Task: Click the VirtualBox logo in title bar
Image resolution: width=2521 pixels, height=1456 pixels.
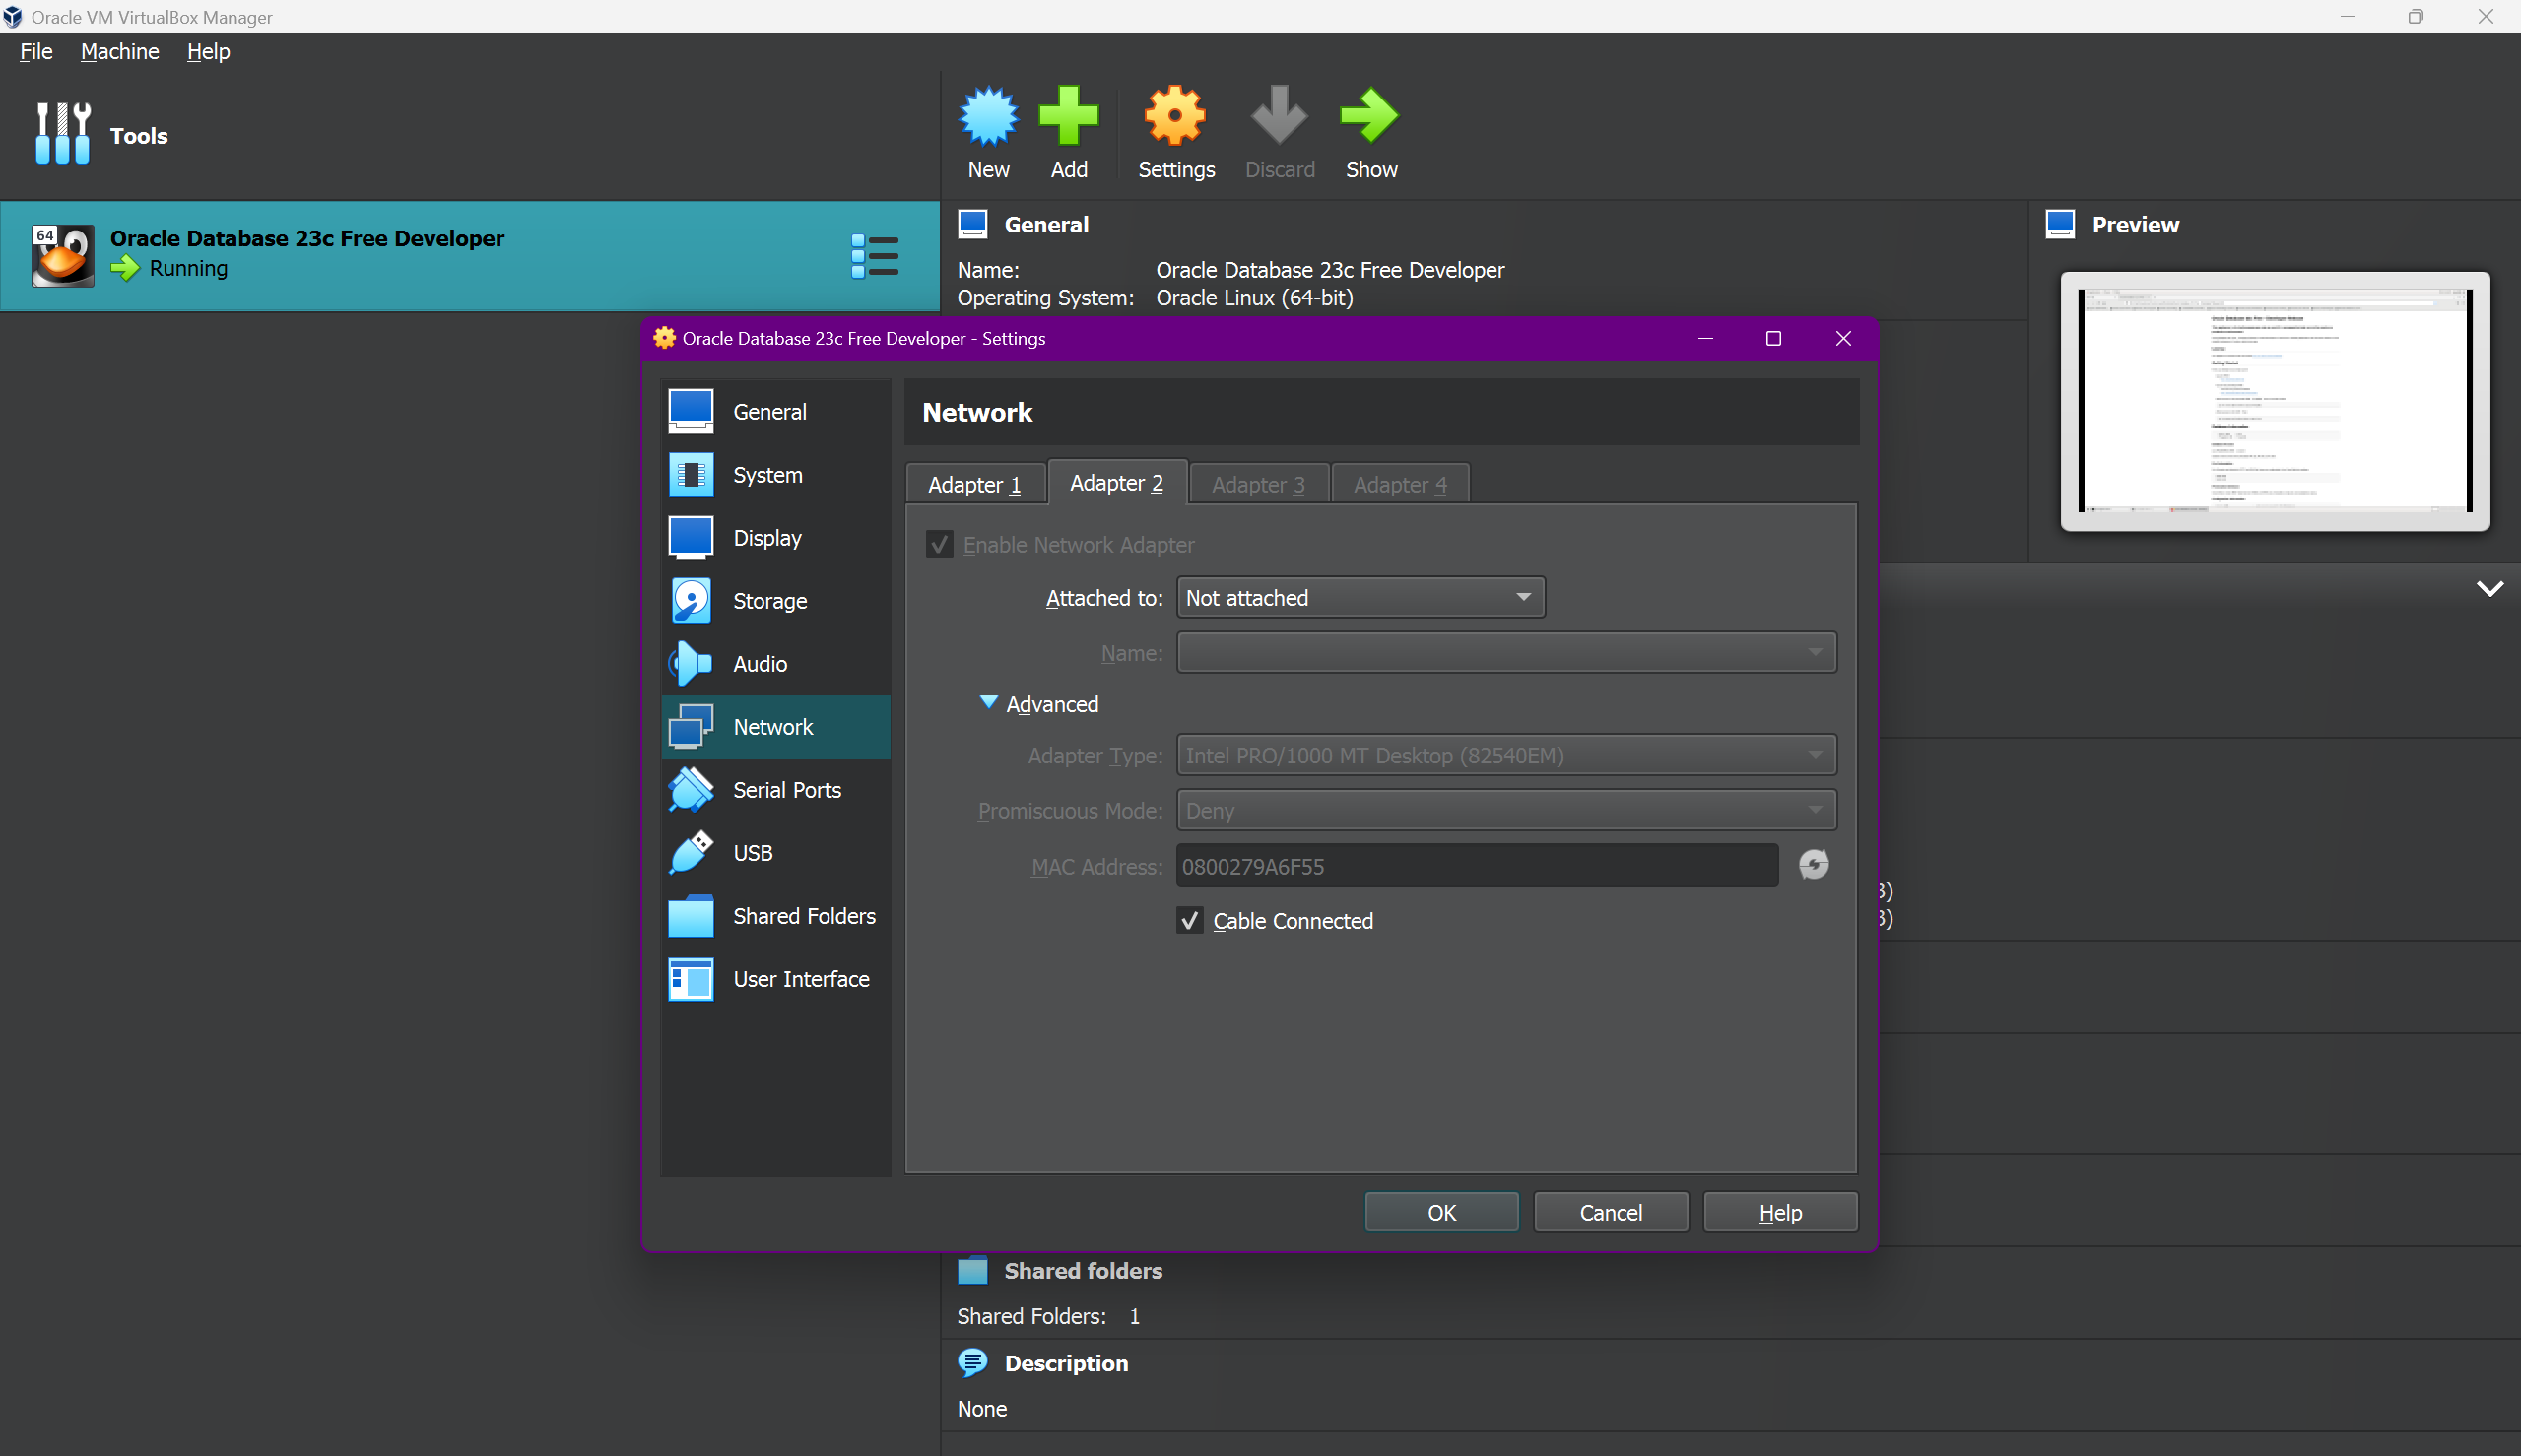Action: click(13, 17)
